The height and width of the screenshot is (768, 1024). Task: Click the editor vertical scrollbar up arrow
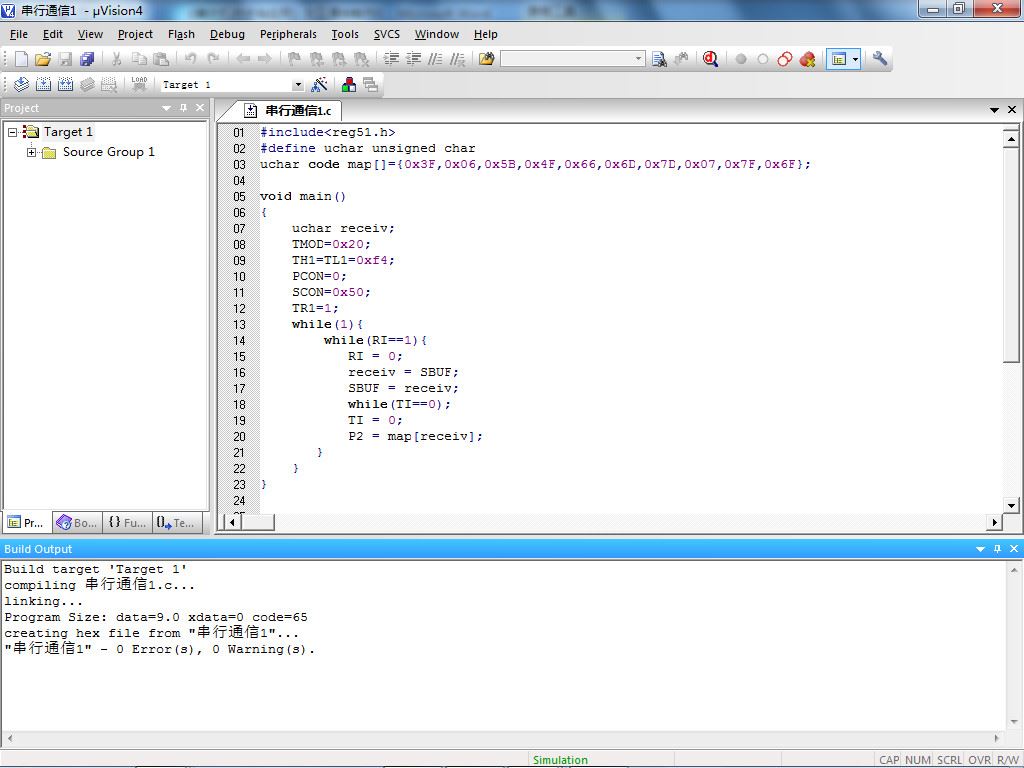coord(1011,138)
